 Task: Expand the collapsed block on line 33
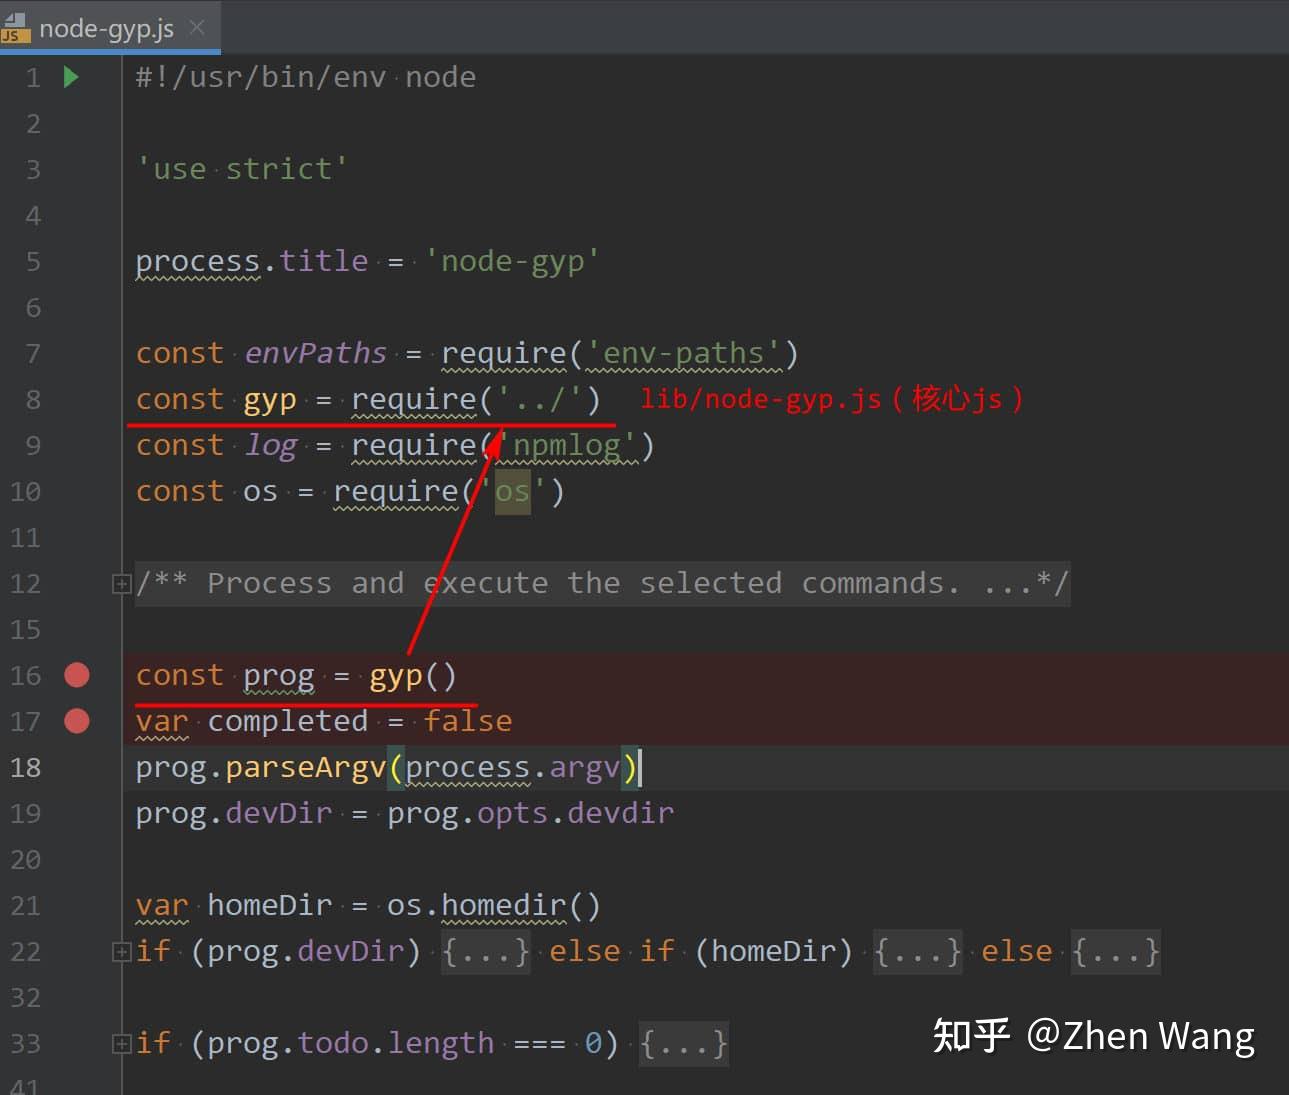coord(120,1043)
